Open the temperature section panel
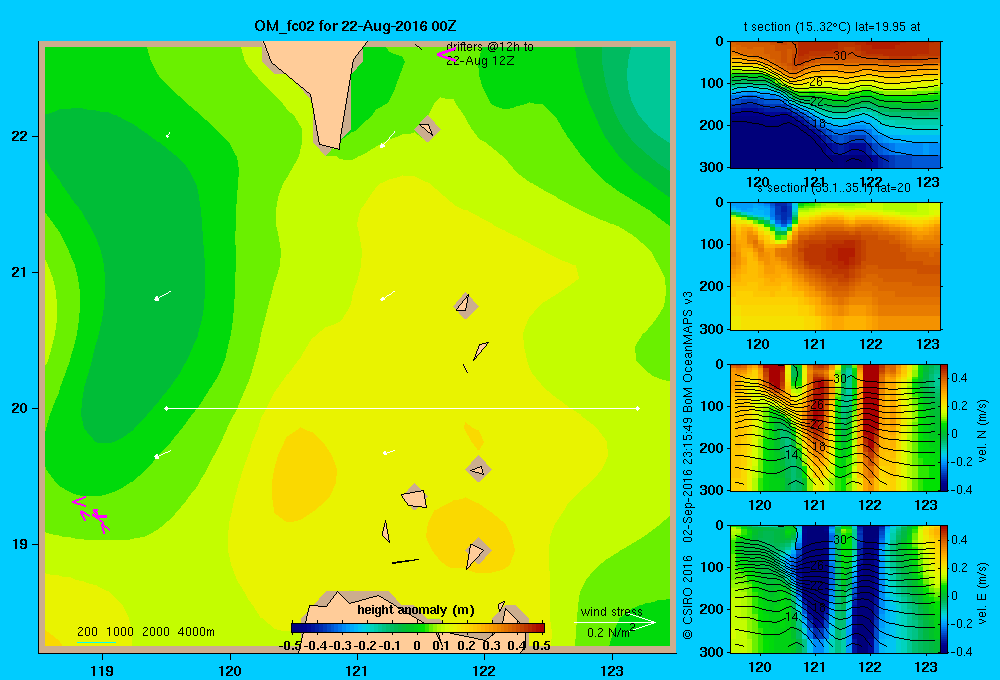This screenshot has width=1000, height=680. click(x=835, y=105)
